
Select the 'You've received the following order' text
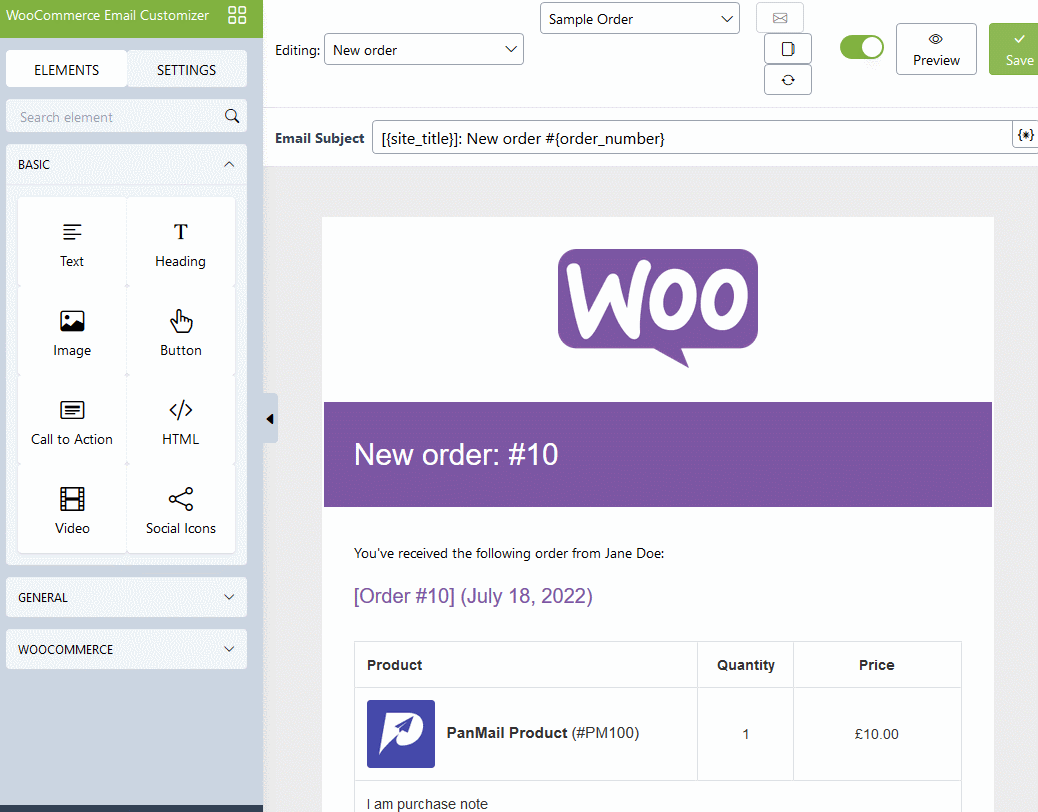509,553
